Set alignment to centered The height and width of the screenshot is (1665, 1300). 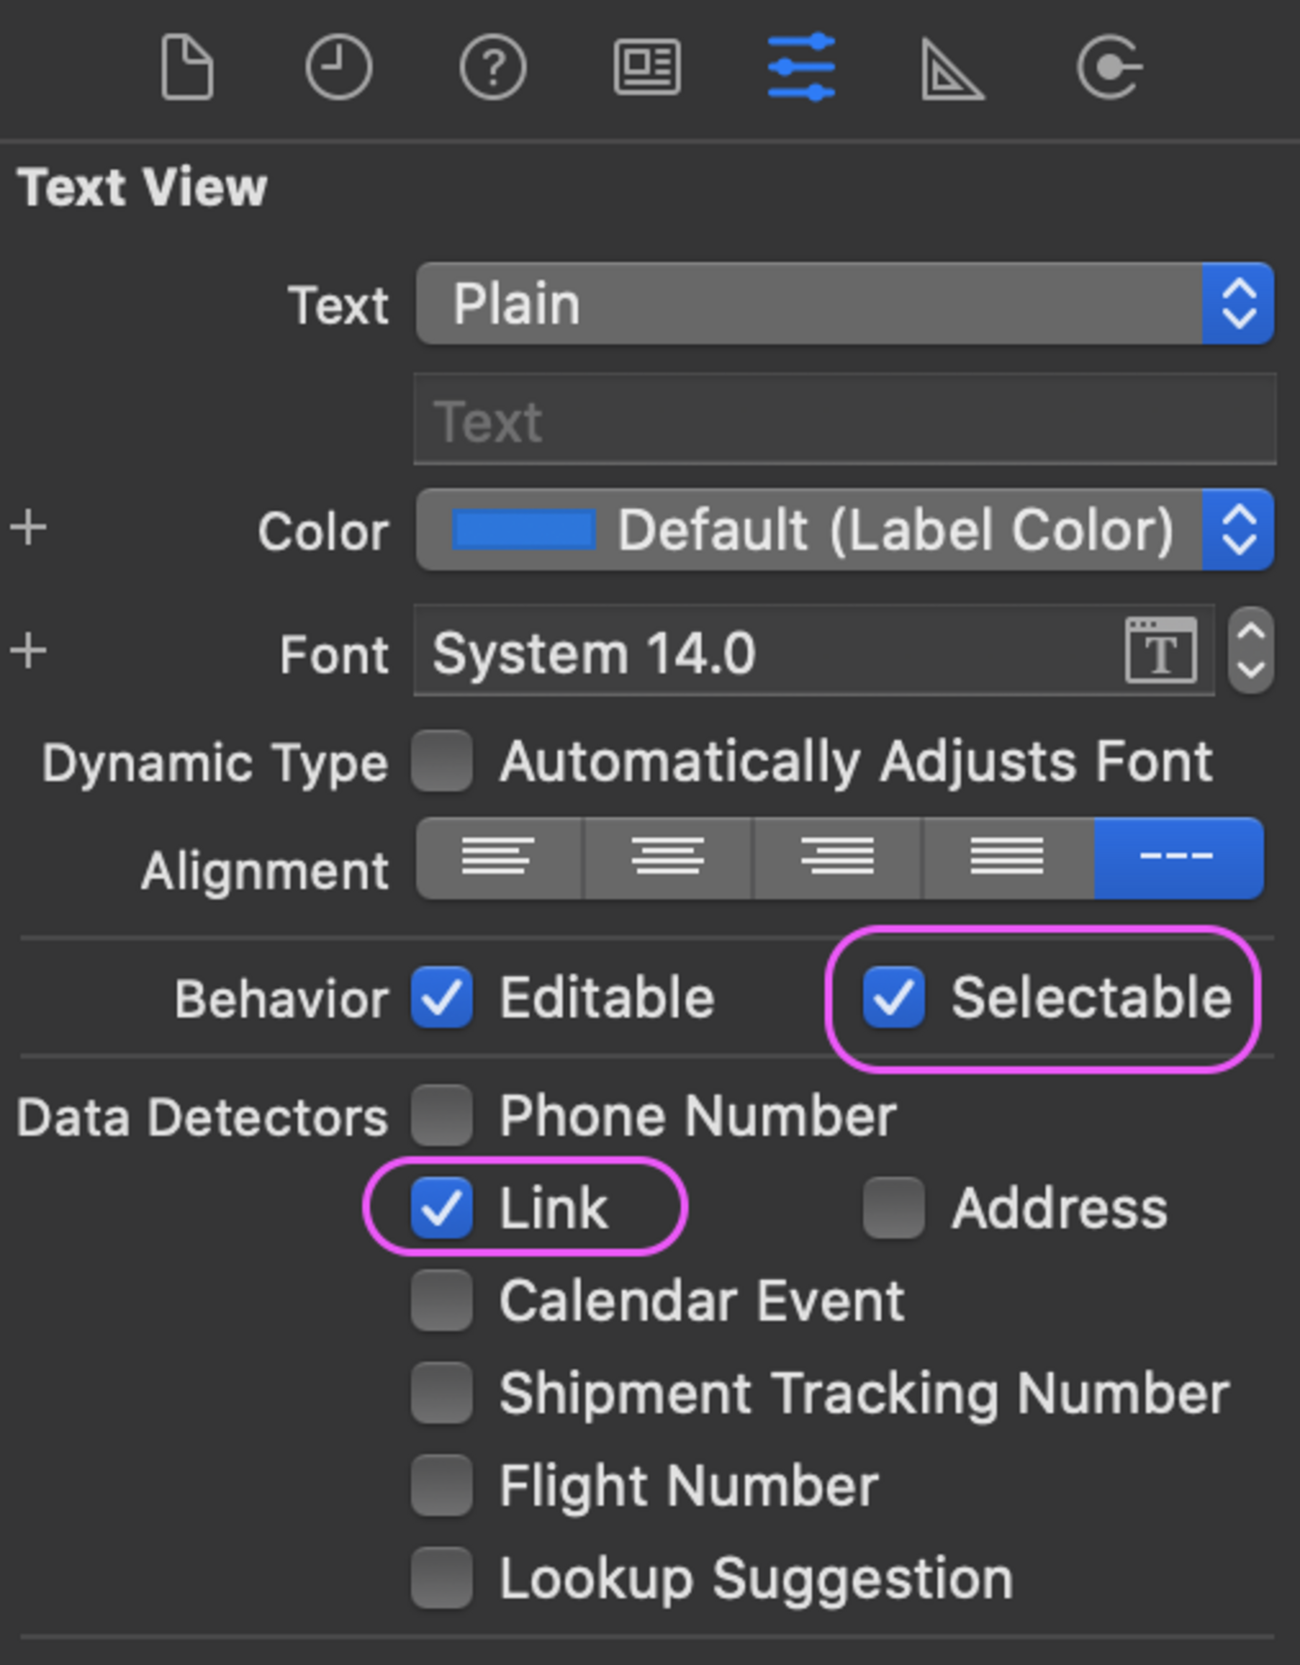667,858
